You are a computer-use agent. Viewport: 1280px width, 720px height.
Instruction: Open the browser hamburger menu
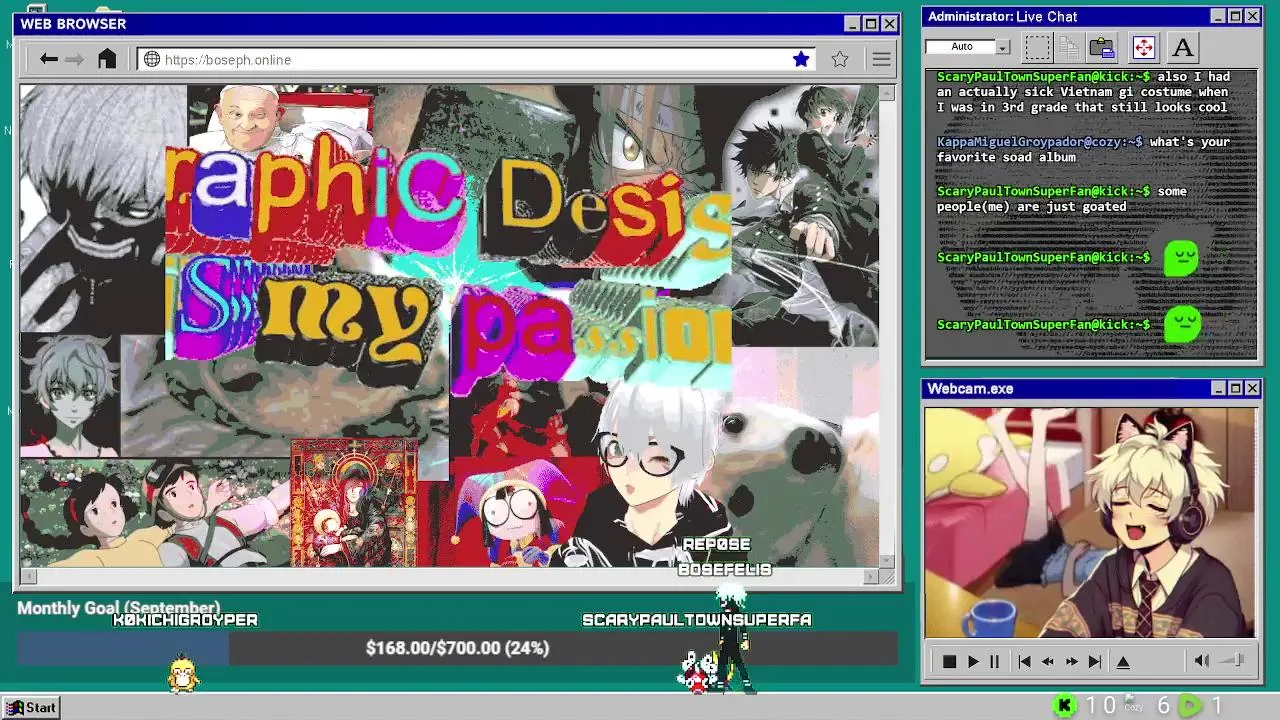point(881,60)
